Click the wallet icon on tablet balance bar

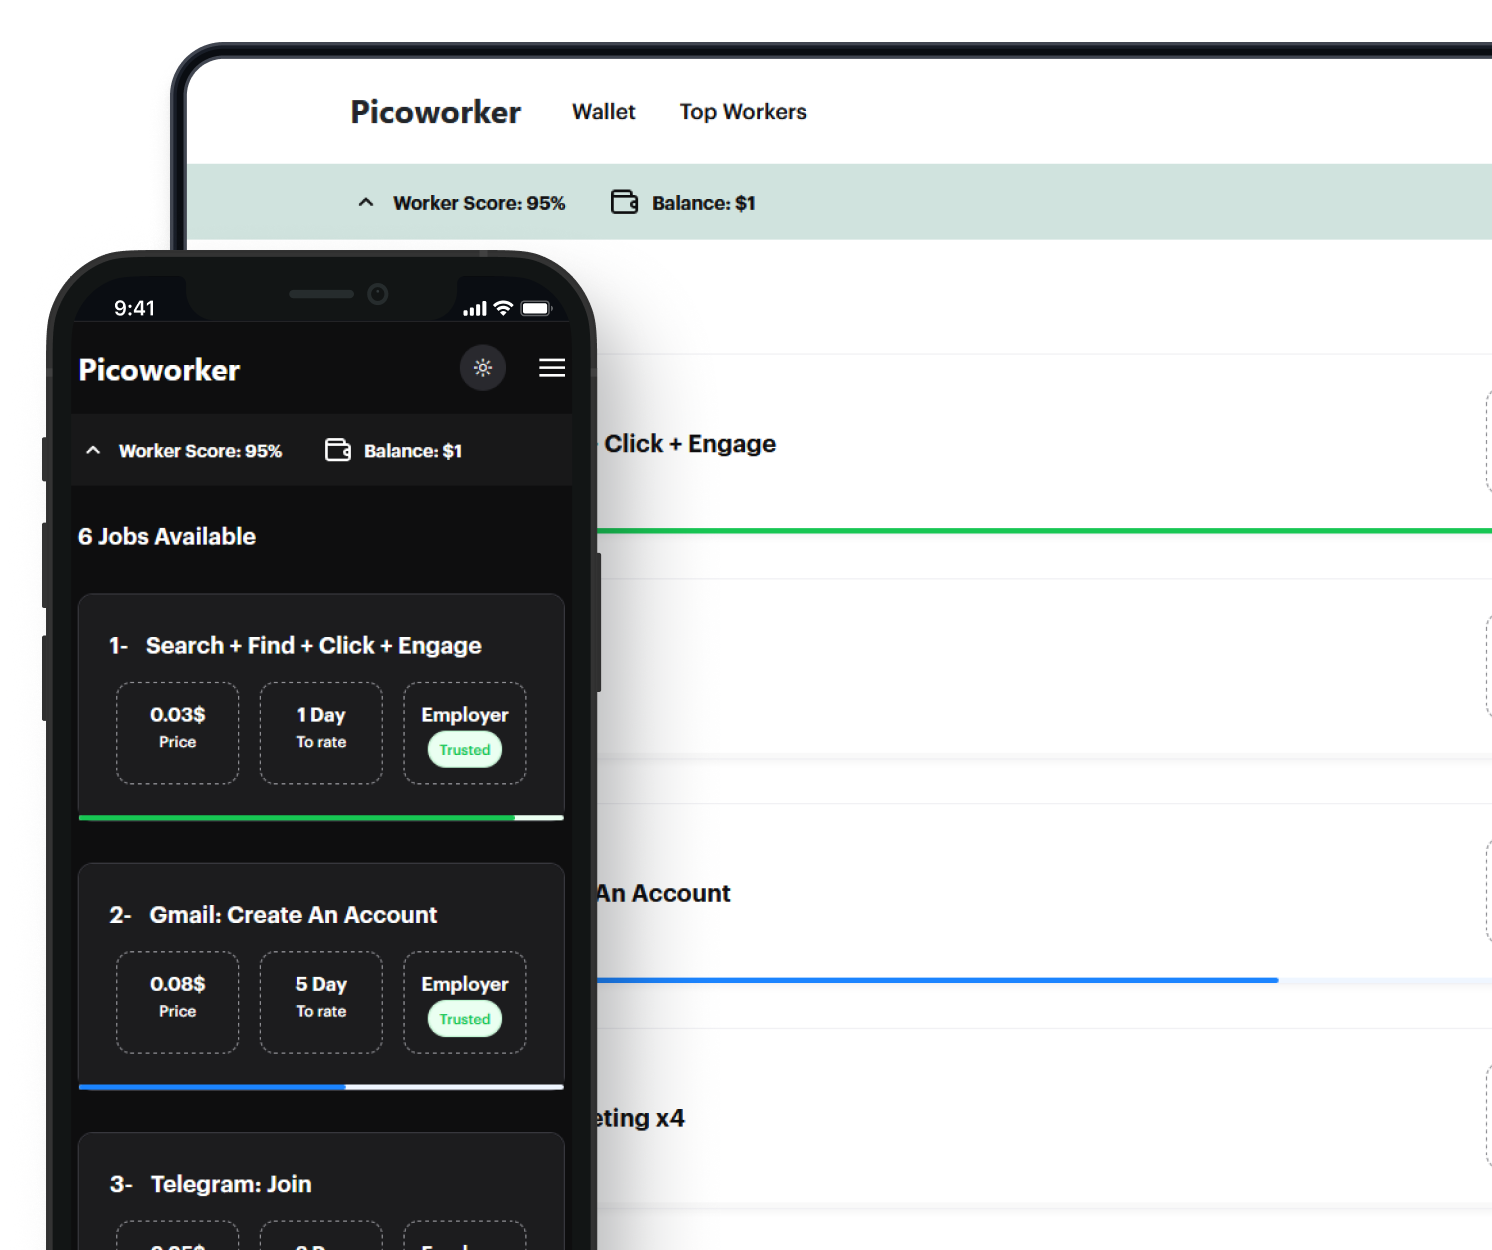625,202
